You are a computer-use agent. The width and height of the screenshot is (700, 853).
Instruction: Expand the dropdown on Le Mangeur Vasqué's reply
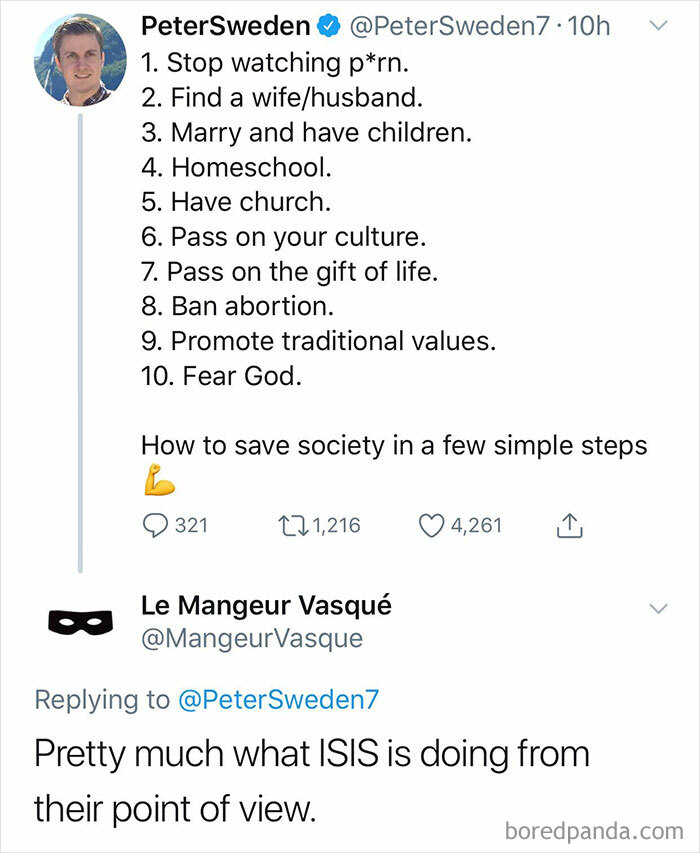point(658,608)
